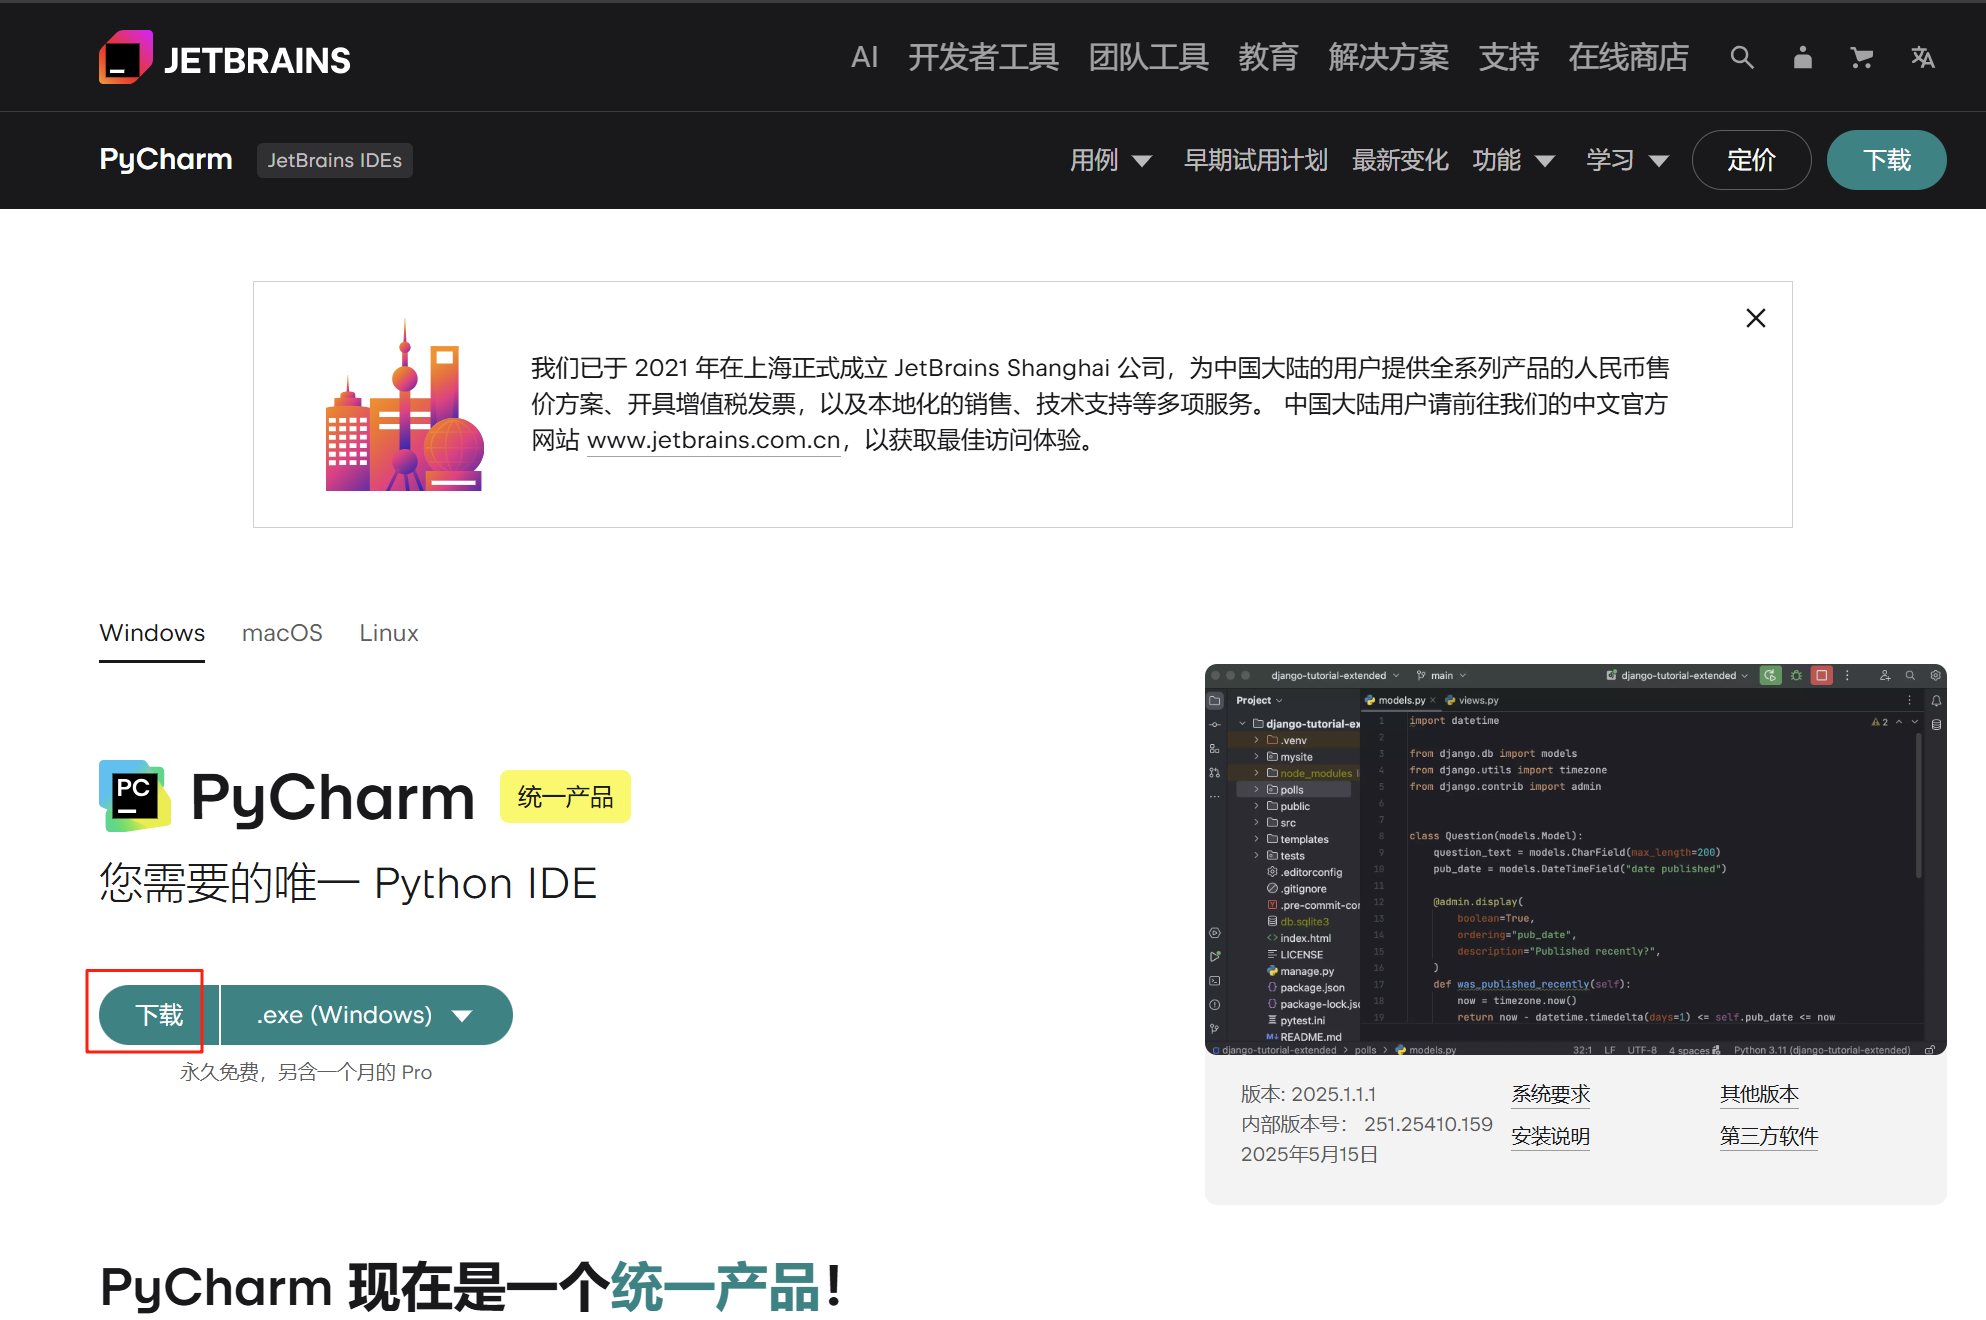Screen dimensions: 1986x1320
Task: Click the 定价 button
Action: 1751,160
